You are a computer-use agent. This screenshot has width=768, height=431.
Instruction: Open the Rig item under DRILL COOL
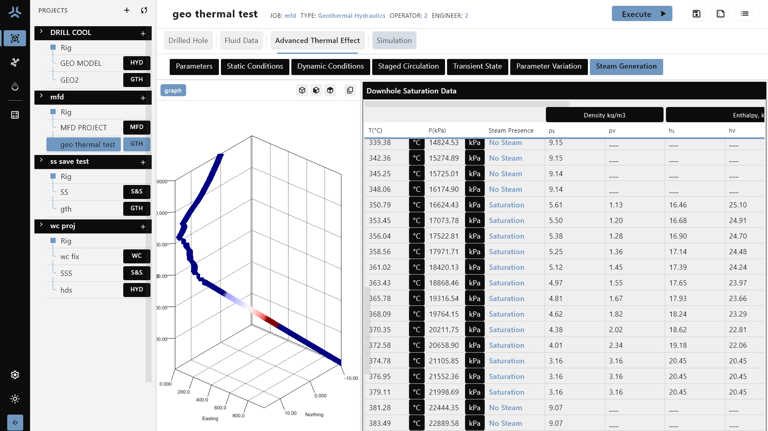(66, 48)
